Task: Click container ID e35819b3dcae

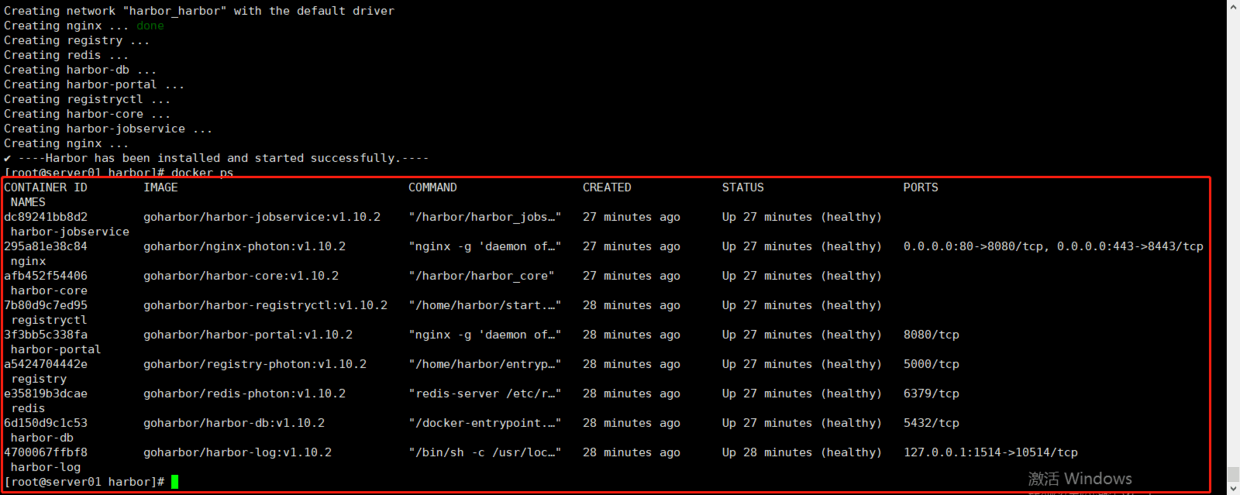Action: coord(46,394)
